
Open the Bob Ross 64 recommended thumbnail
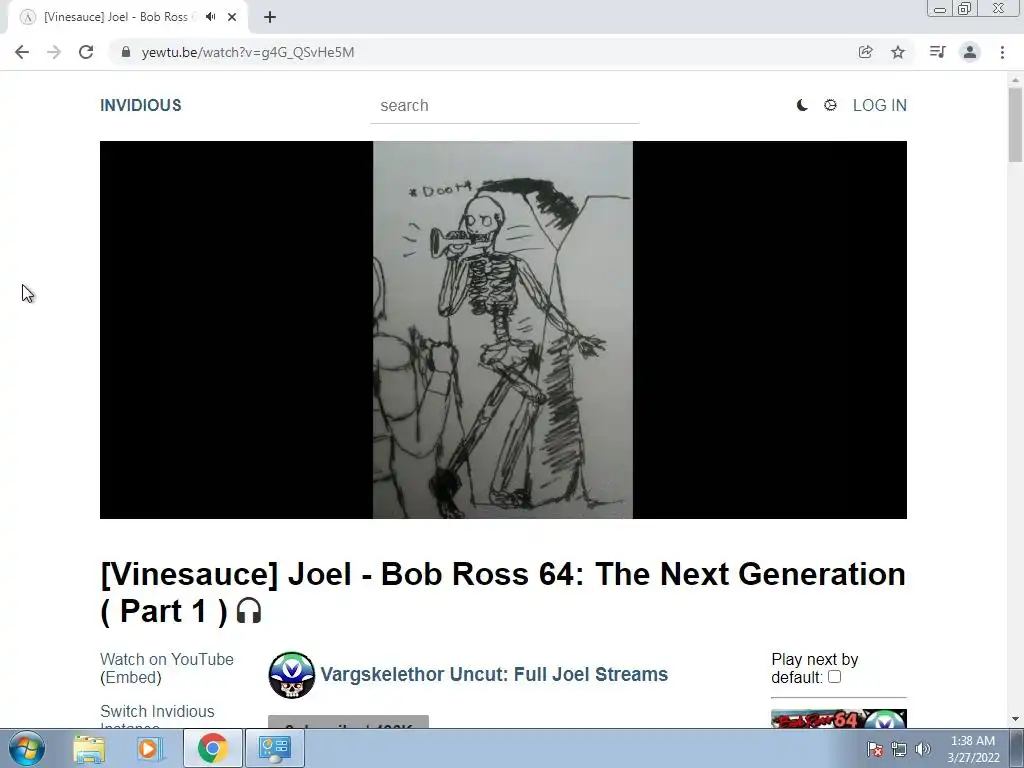click(x=839, y=719)
